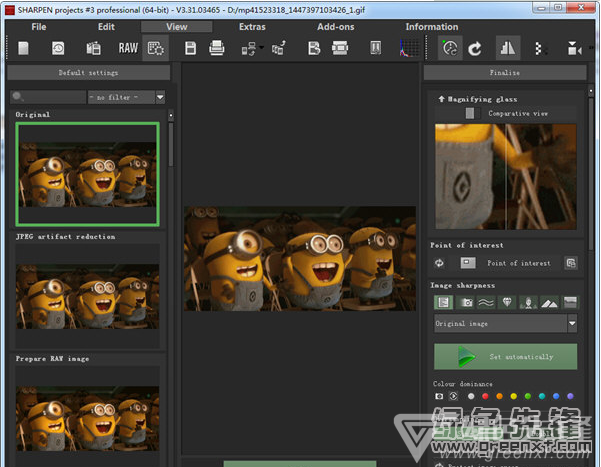Select red colour dominance dot

(x=485, y=396)
